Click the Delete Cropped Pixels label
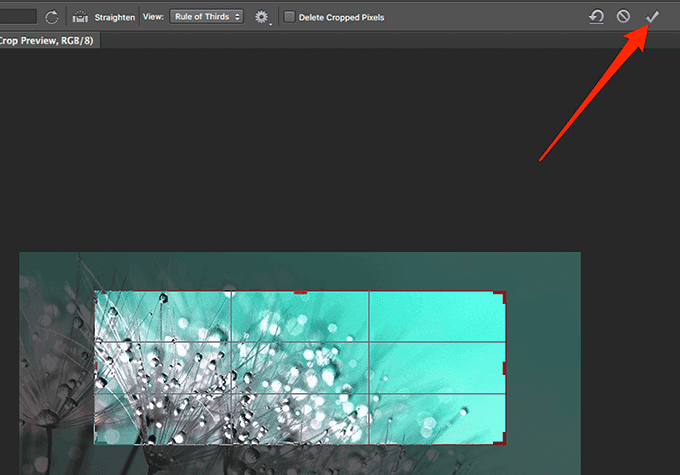680x475 pixels. [341, 17]
